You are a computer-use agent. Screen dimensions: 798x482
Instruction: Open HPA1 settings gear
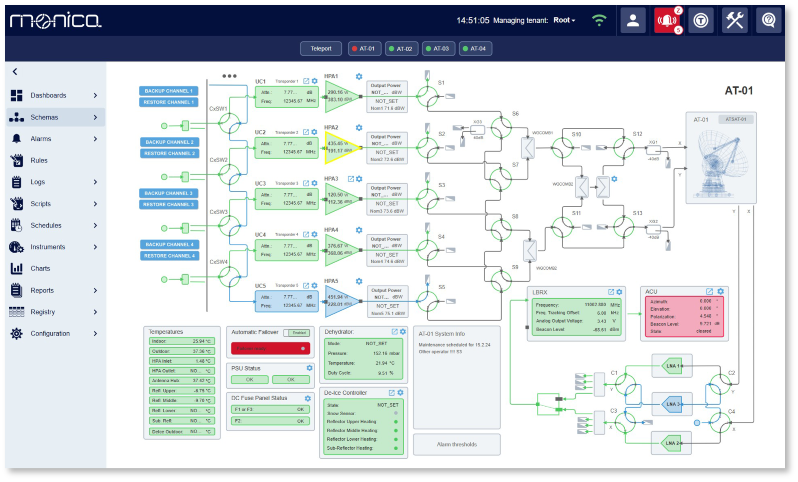[359, 76]
